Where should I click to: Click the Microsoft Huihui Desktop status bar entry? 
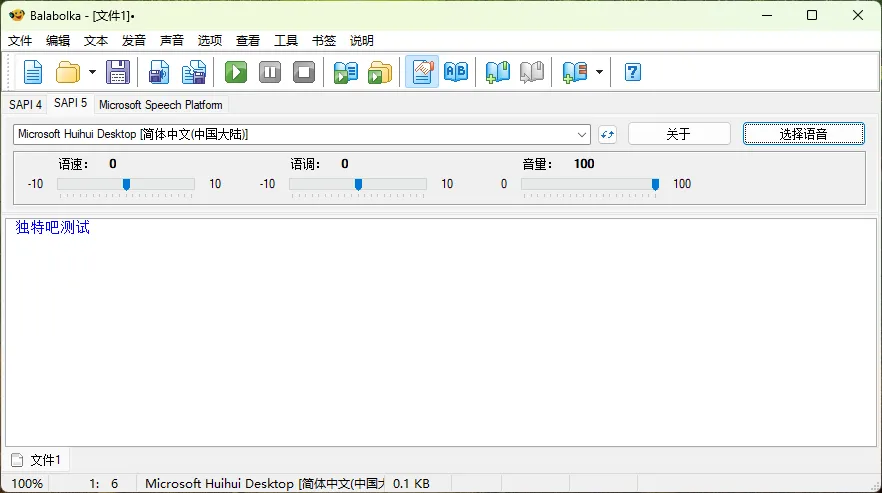[x=264, y=483]
